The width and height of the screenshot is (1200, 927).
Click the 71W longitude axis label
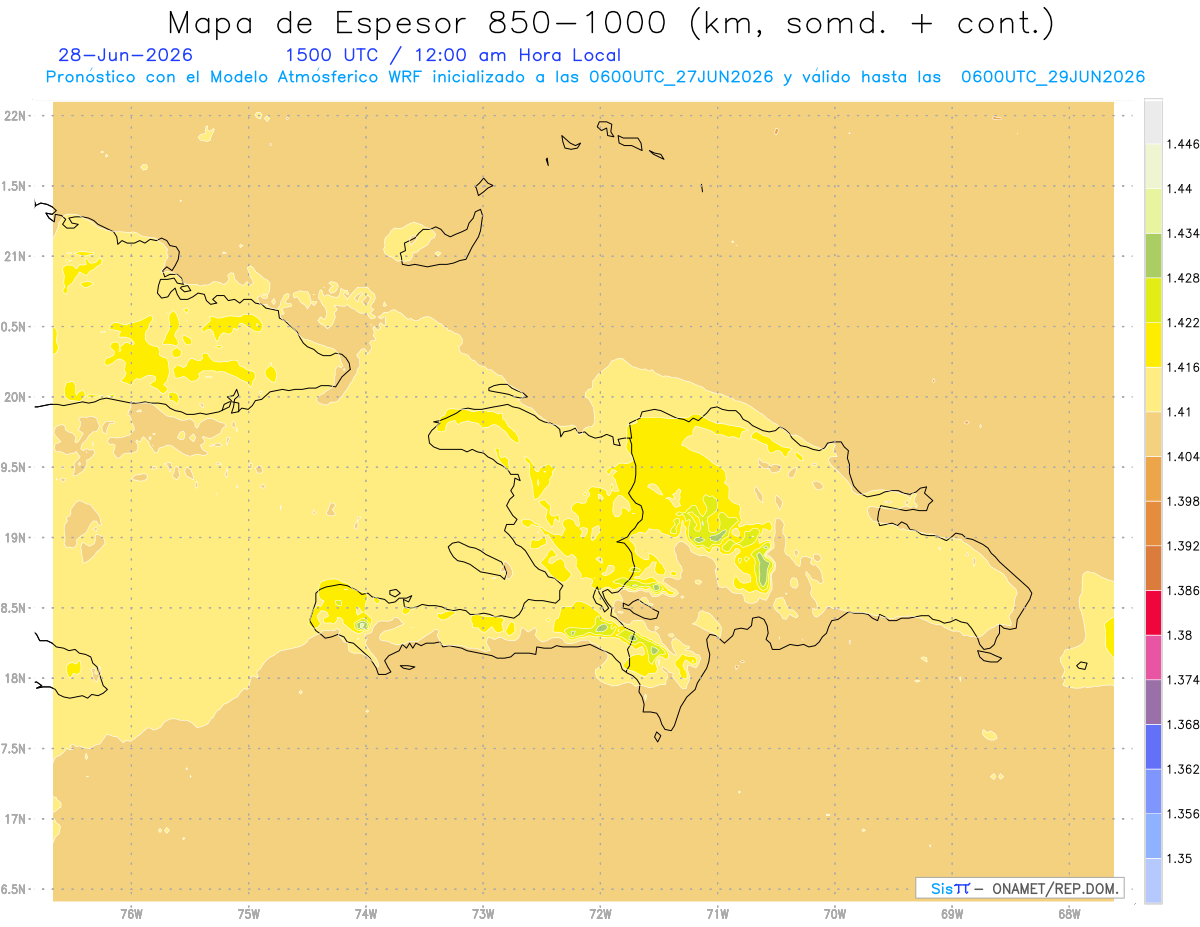717,913
